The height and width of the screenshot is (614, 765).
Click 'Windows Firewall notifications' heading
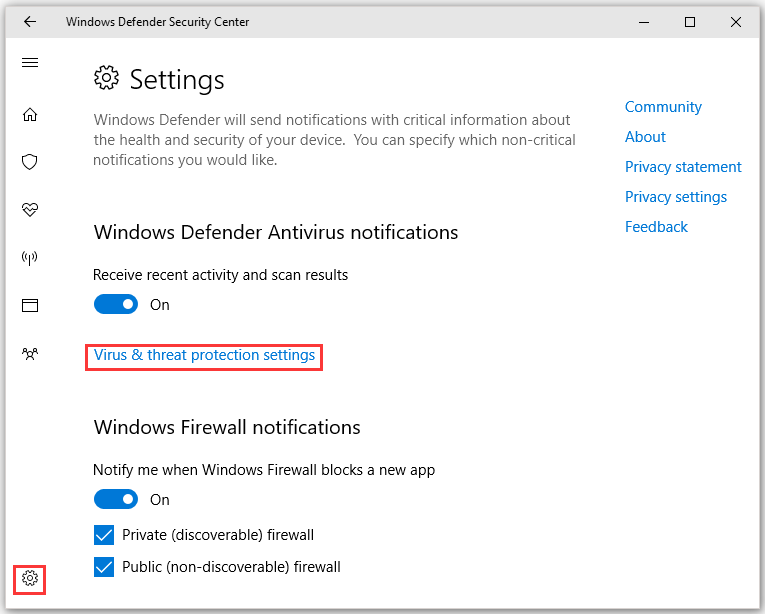point(227,427)
